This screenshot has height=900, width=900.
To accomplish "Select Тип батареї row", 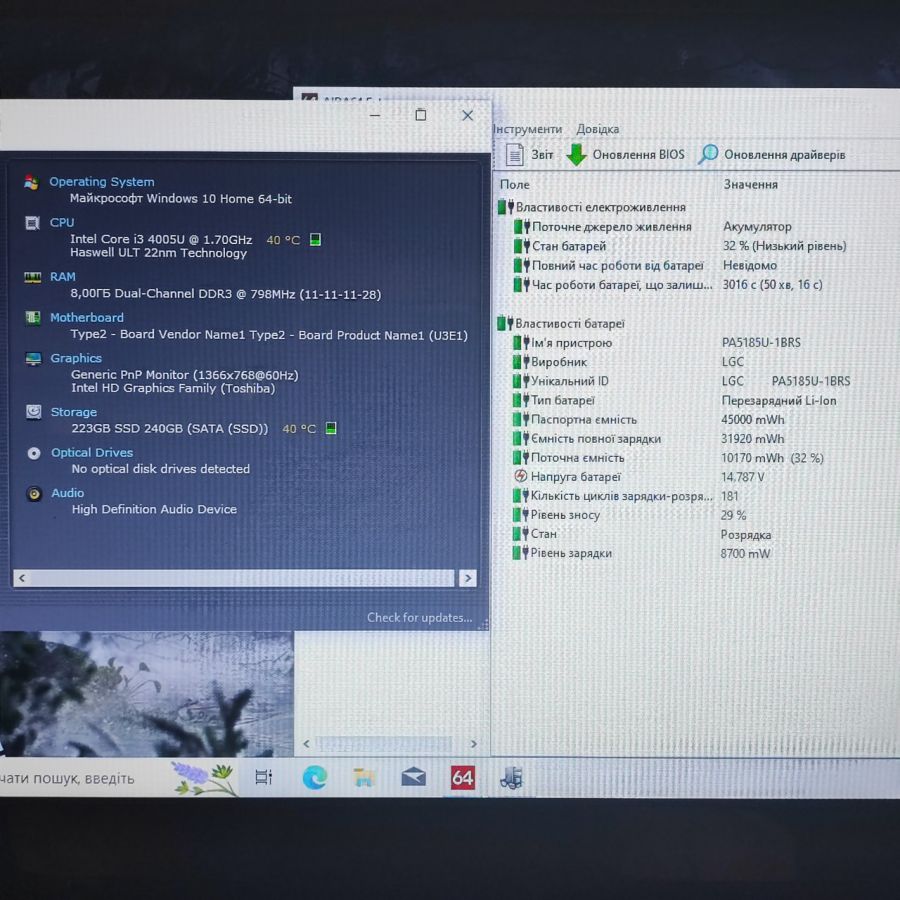I will (x=674, y=401).
